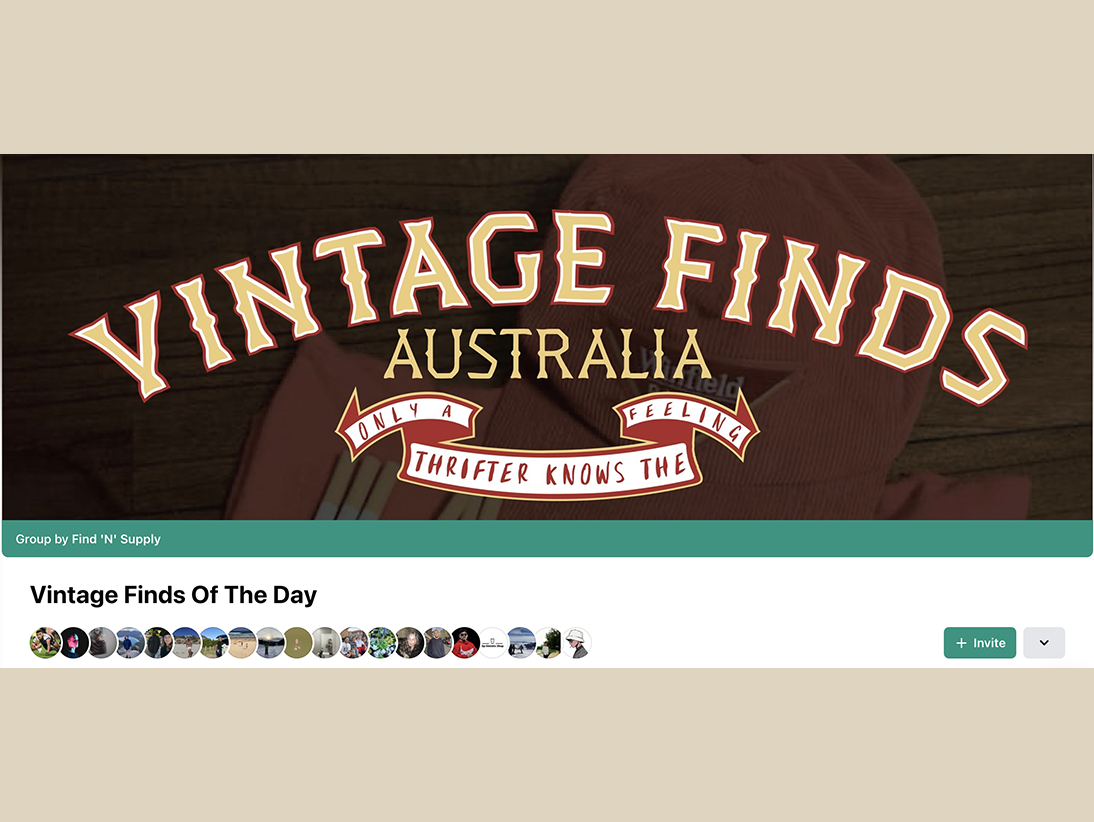Open member avatar in red hoodie
The width and height of the screenshot is (1094, 822).
point(465,643)
